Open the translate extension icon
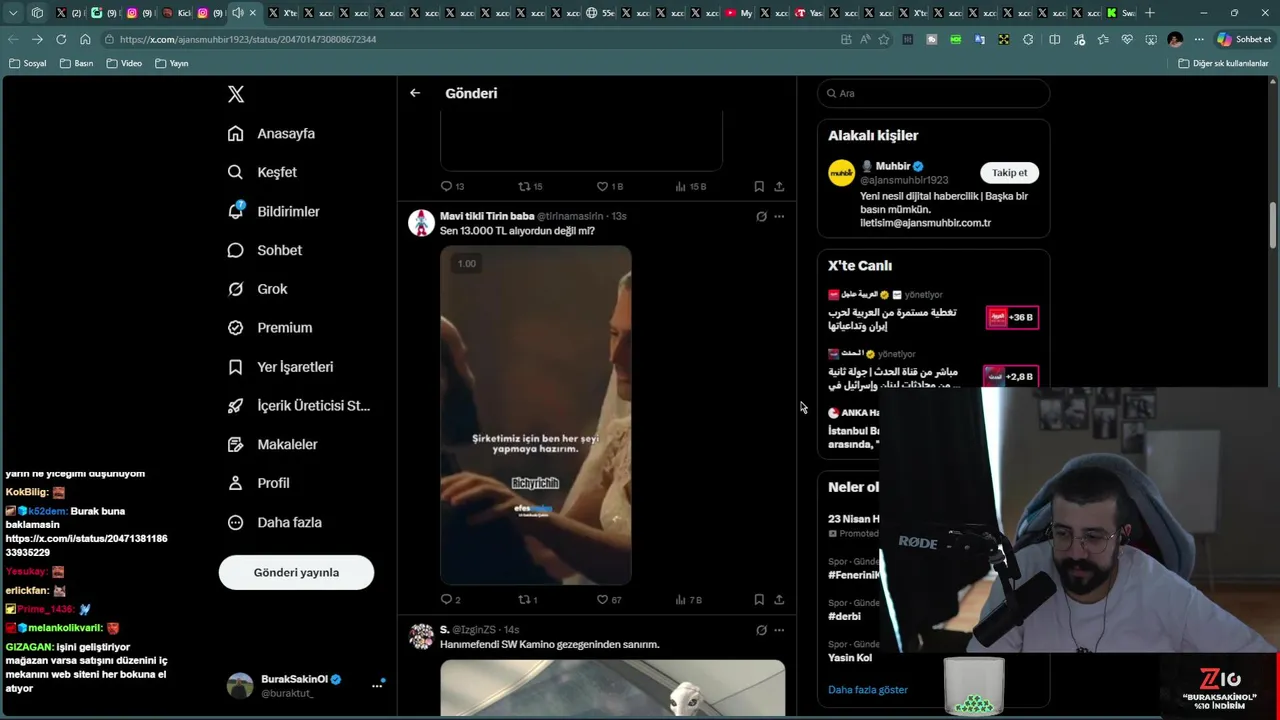The height and width of the screenshot is (720, 1280). click(979, 40)
